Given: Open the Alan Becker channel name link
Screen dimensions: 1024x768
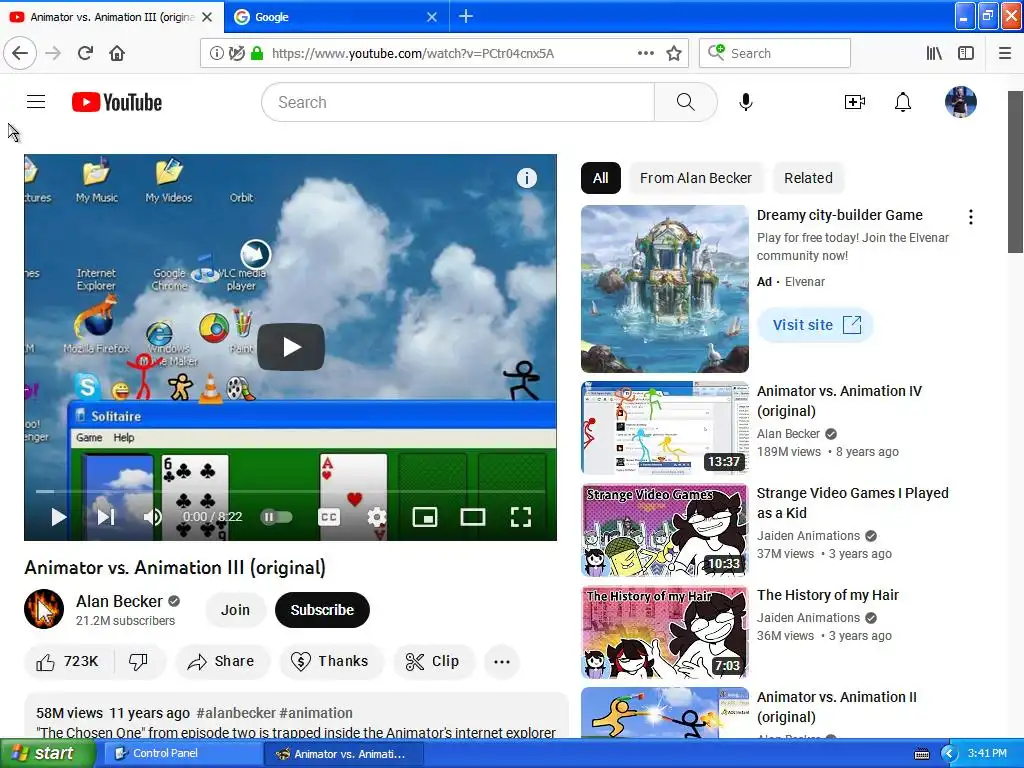Looking at the screenshot, I should tap(119, 601).
